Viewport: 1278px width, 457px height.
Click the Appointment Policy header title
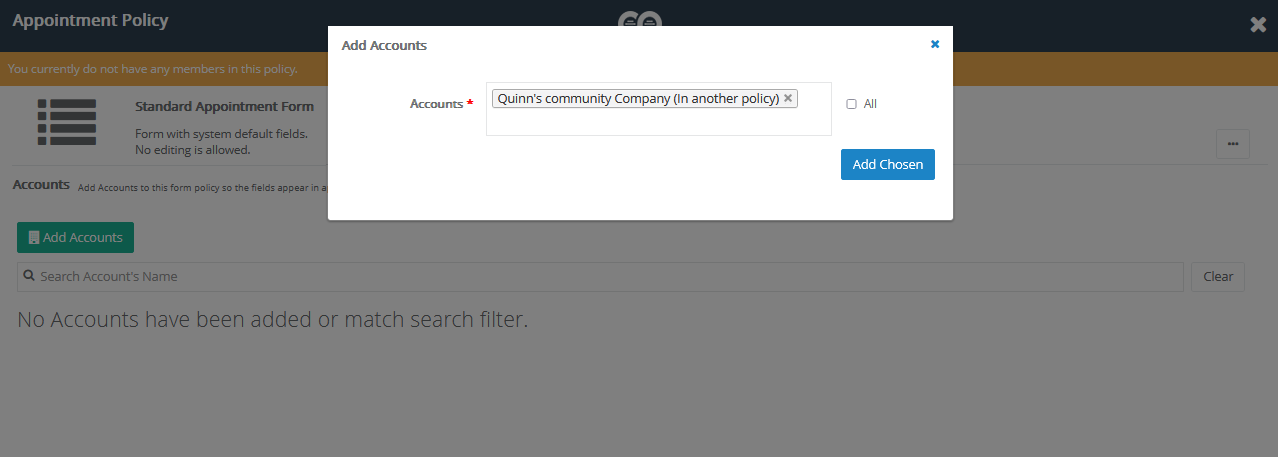point(90,20)
